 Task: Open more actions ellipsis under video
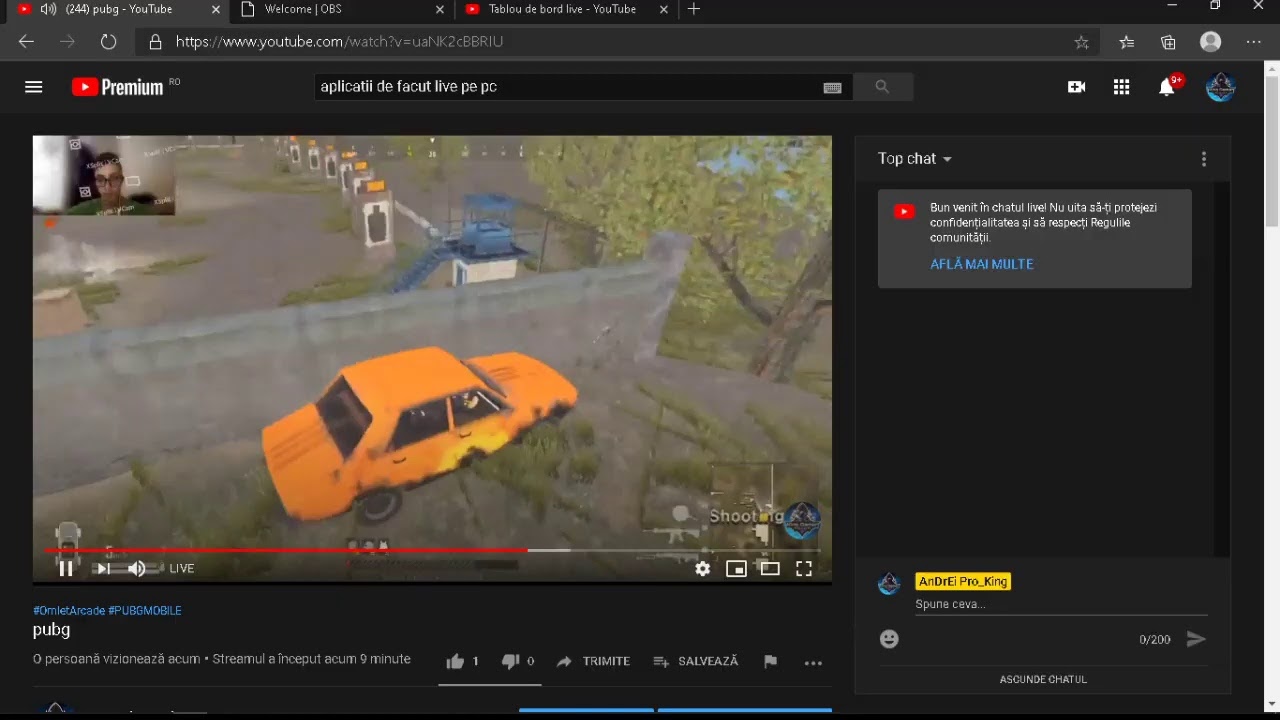[x=813, y=662]
